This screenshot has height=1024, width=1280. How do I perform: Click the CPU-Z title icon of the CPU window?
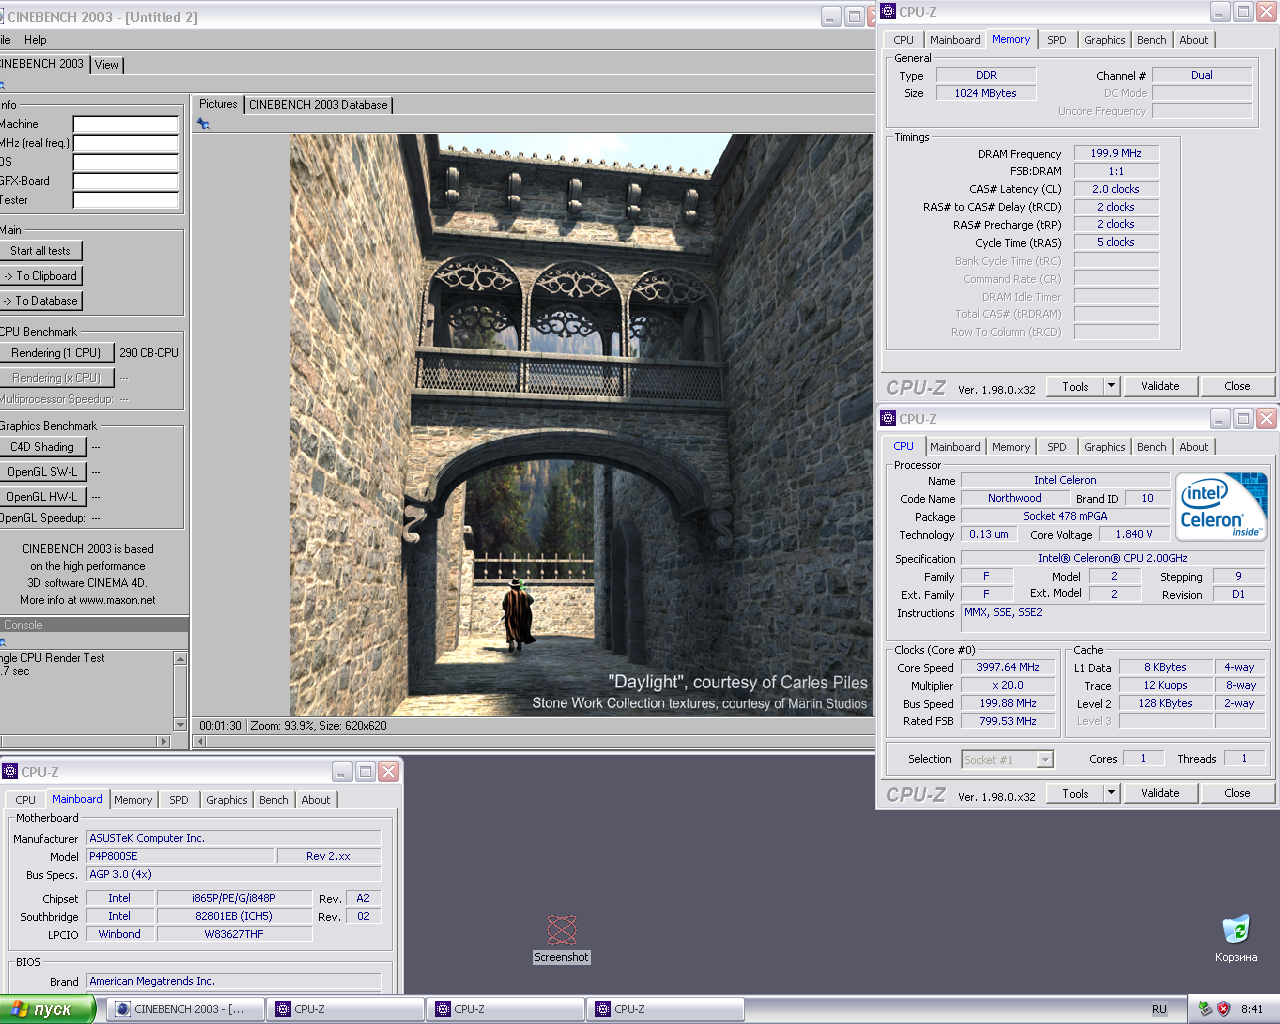coord(888,418)
